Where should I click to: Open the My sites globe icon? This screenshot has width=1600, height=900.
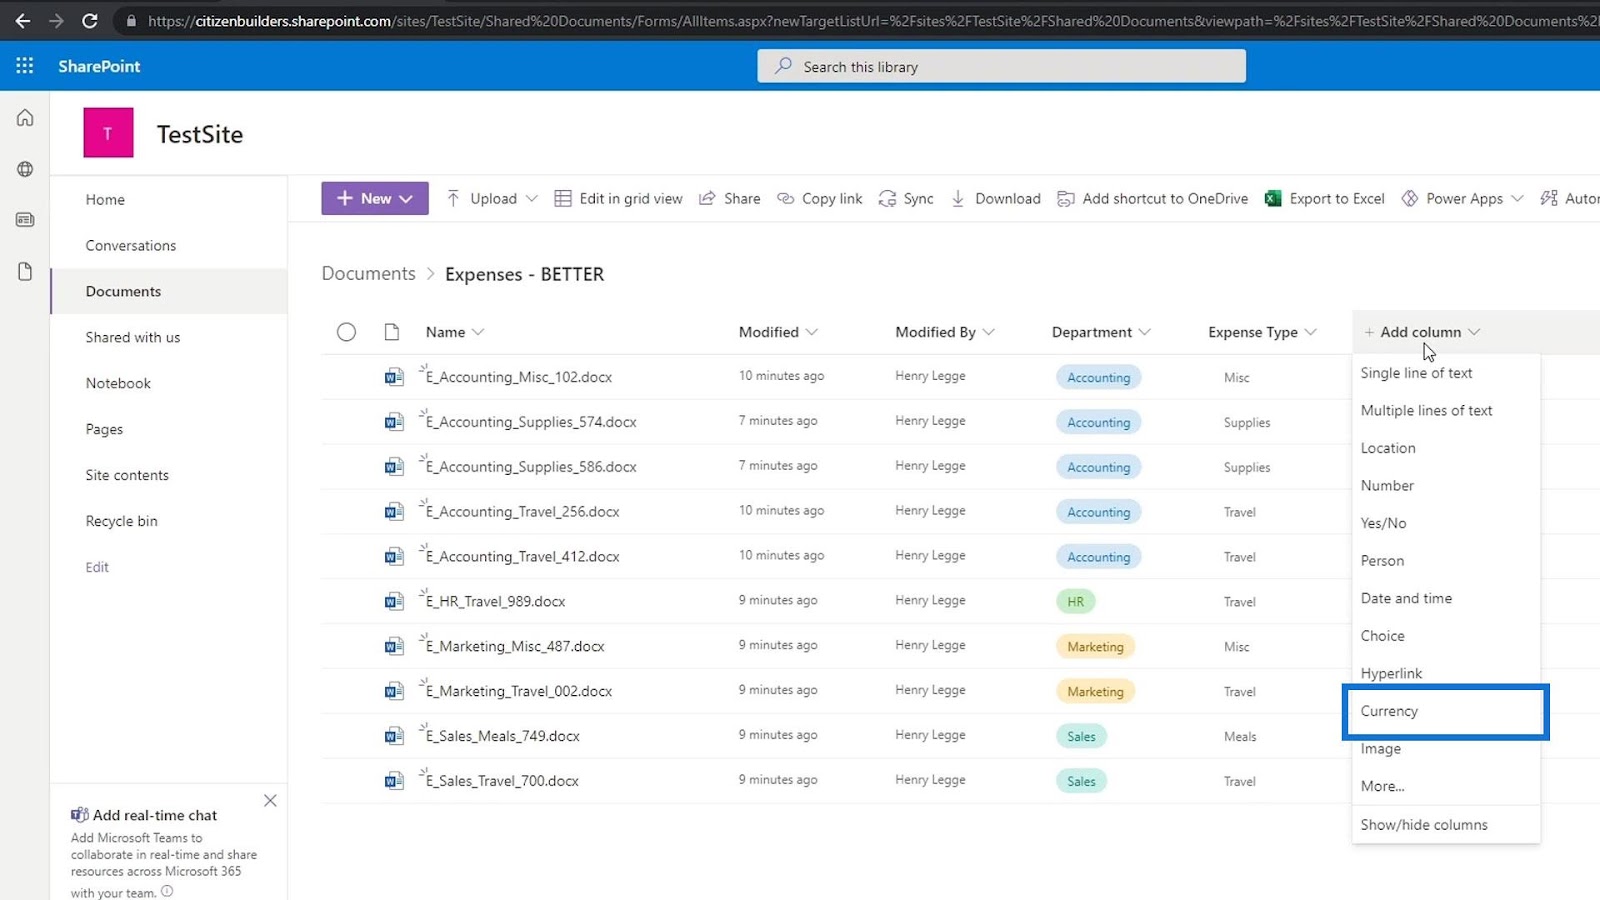[x=25, y=169]
